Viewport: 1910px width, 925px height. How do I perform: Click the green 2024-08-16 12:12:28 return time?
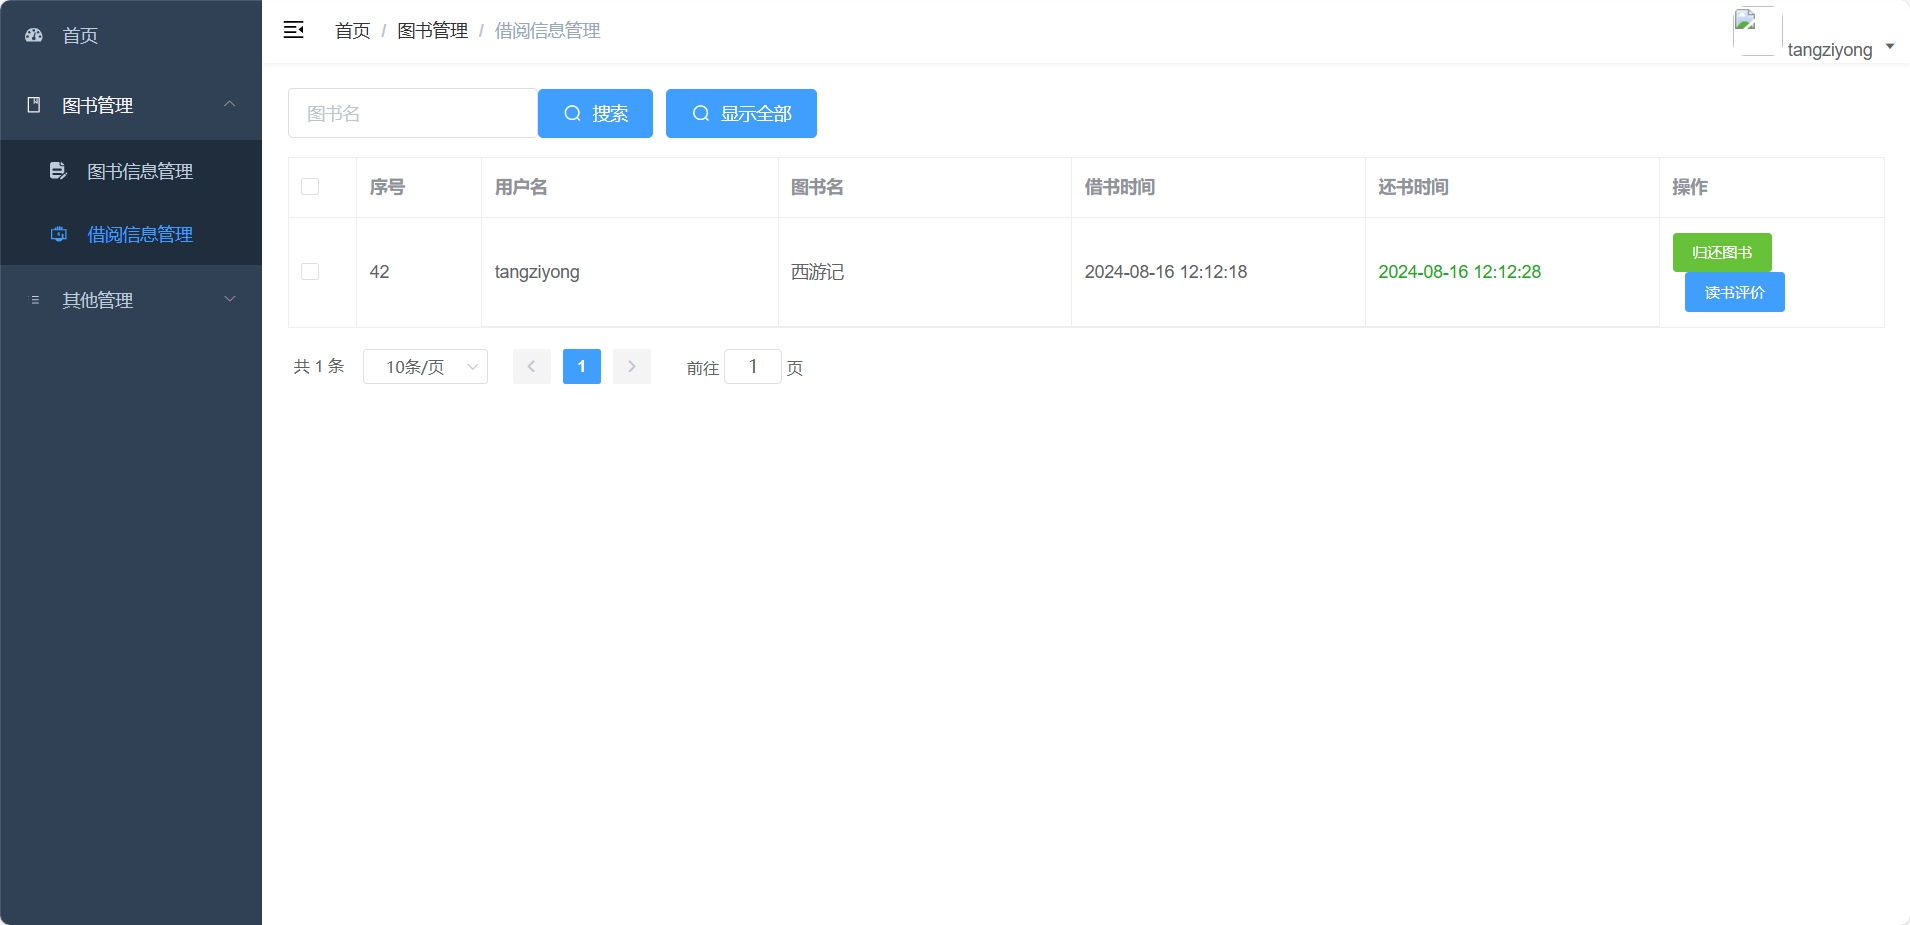(x=1459, y=272)
